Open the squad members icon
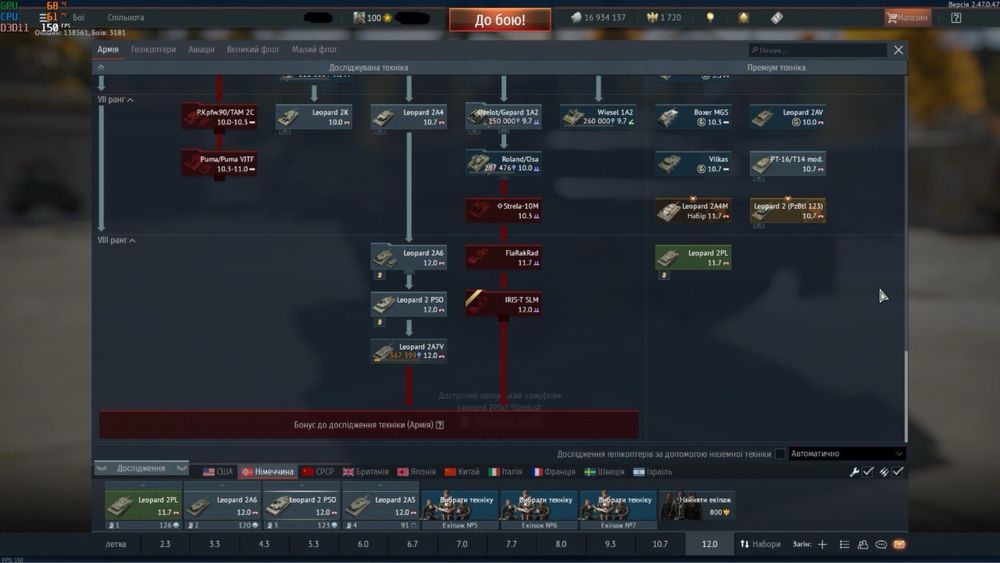1000x563 pixels. [863, 545]
